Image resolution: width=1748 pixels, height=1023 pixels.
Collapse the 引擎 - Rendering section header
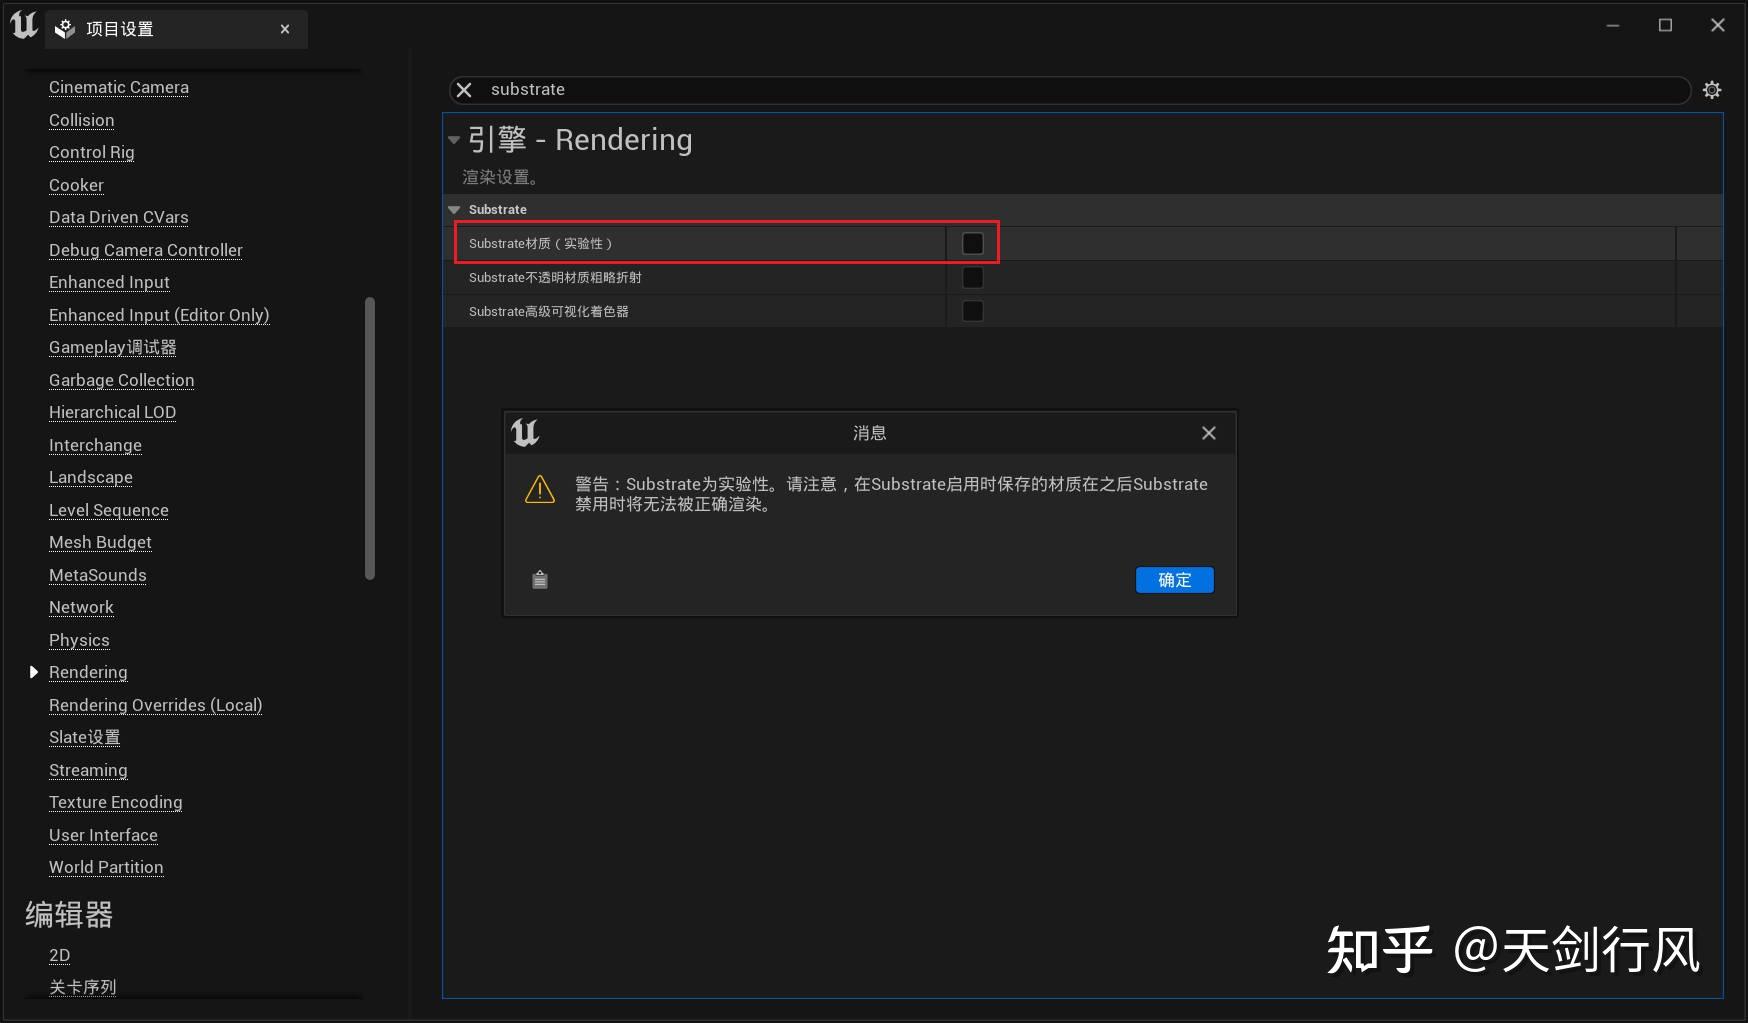[454, 139]
